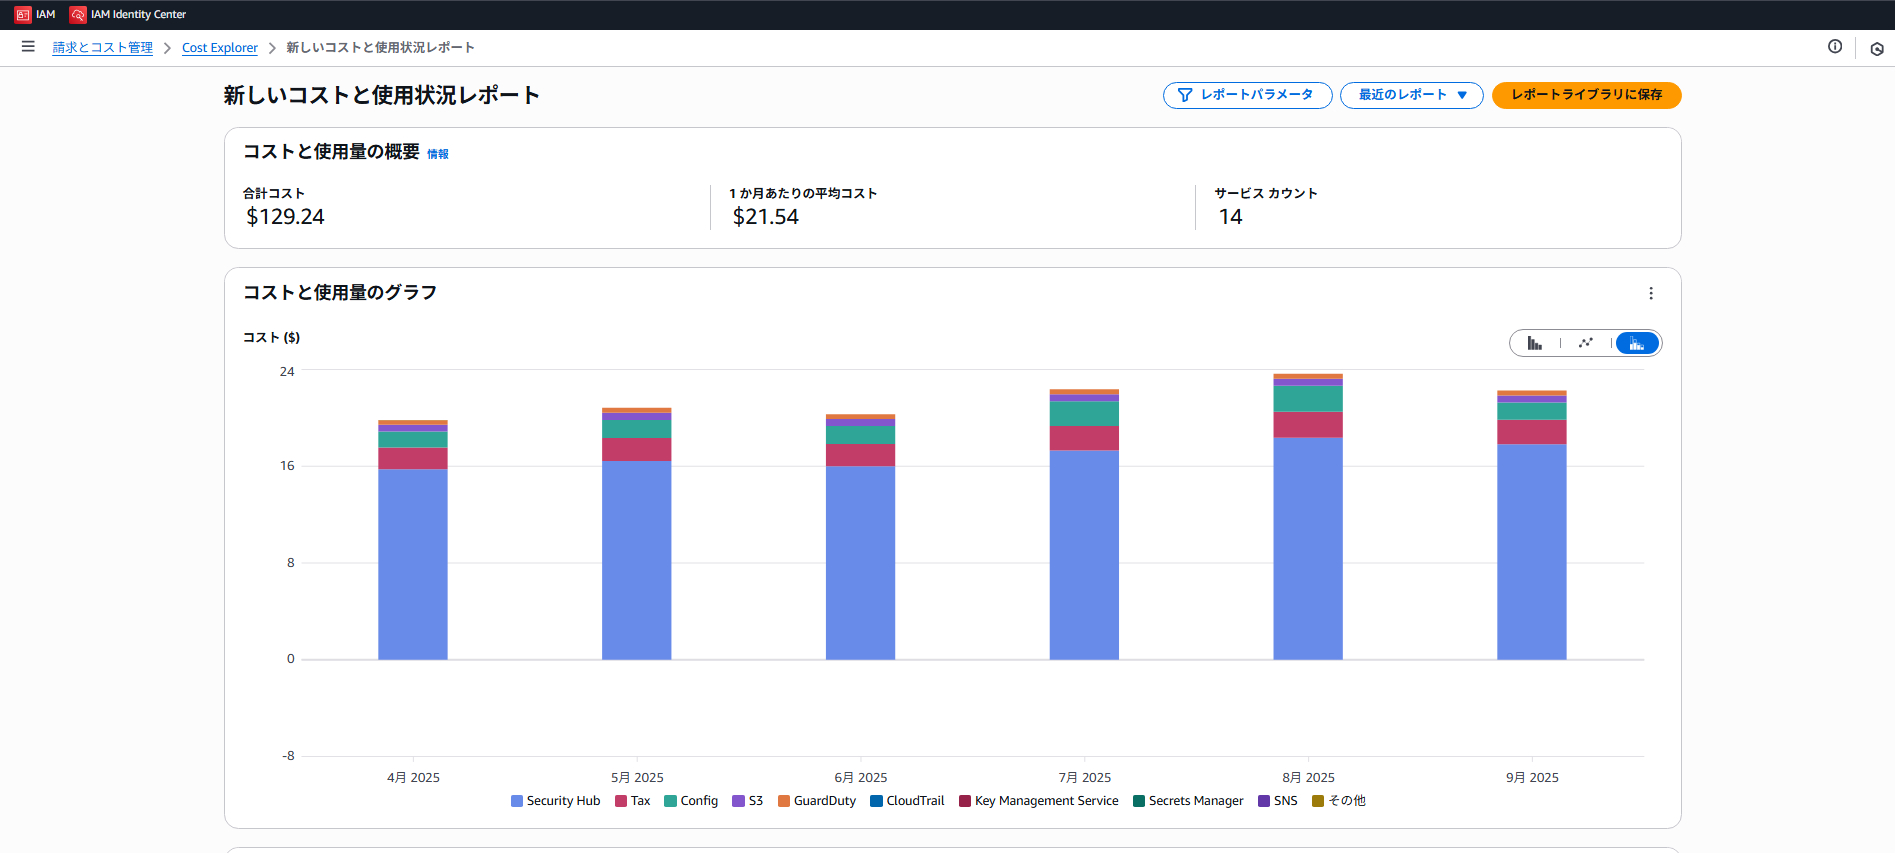Click the service count value 14
1895x853 pixels.
tap(1230, 217)
